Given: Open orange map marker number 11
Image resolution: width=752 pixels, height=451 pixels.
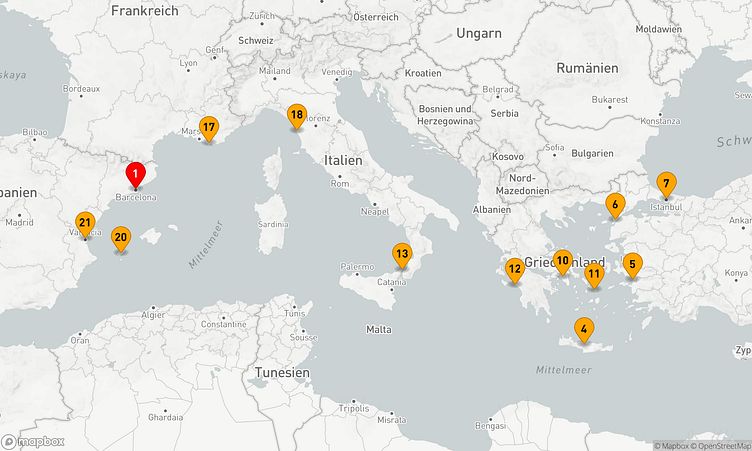Looking at the screenshot, I should (x=594, y=274).
